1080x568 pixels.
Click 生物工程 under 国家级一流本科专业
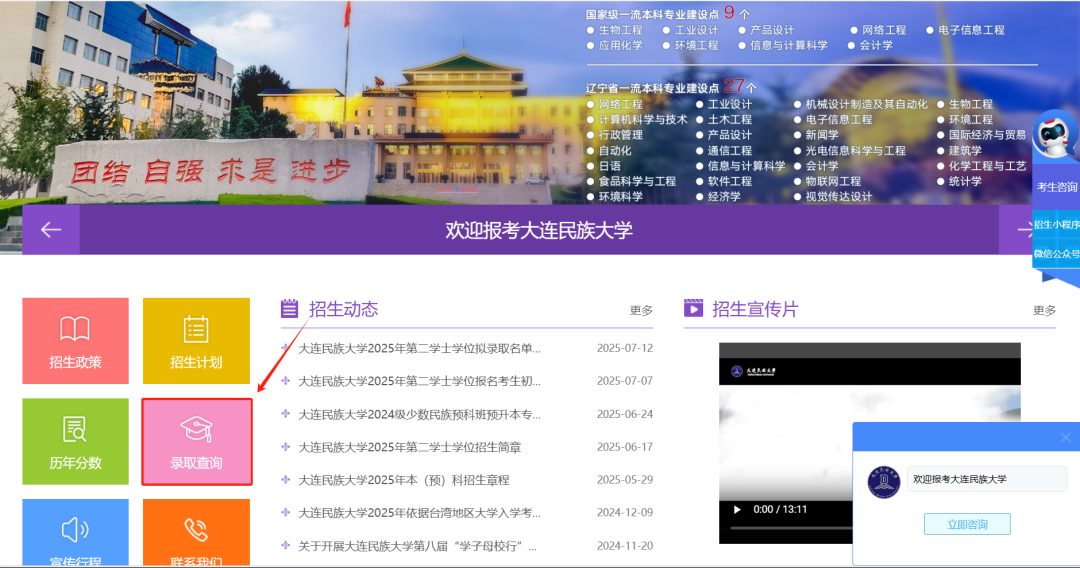click(x=621, y=30)
